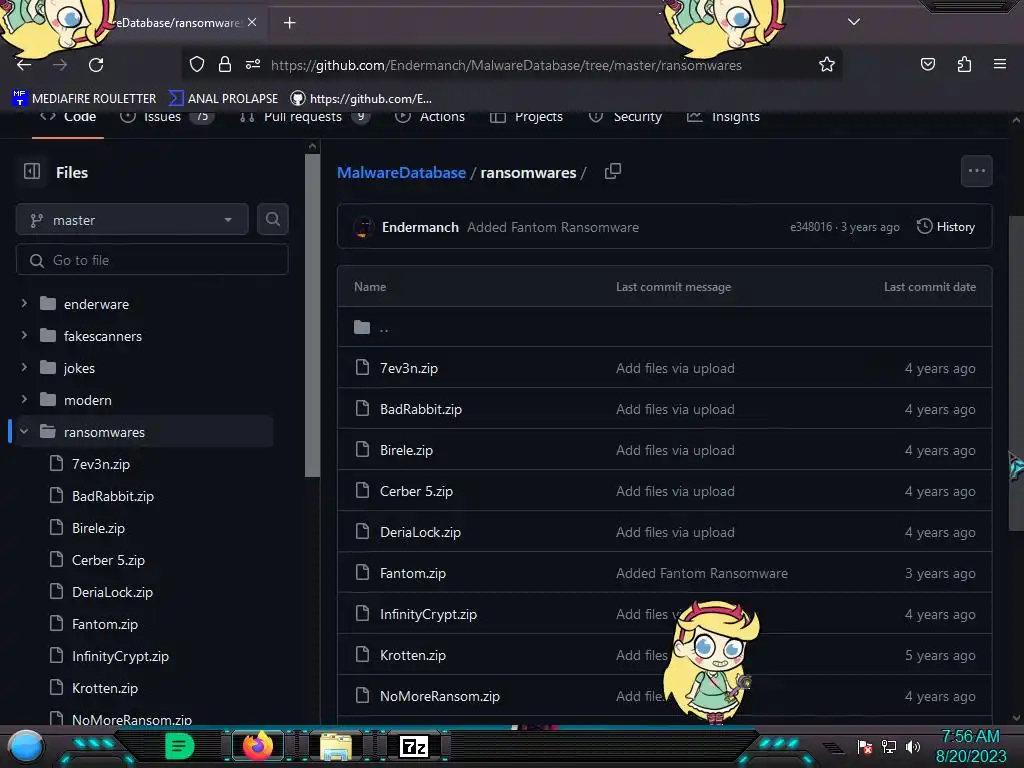The image size is (1024, 768).
Task: Open commit hash e348016
Action: [810, 227]
